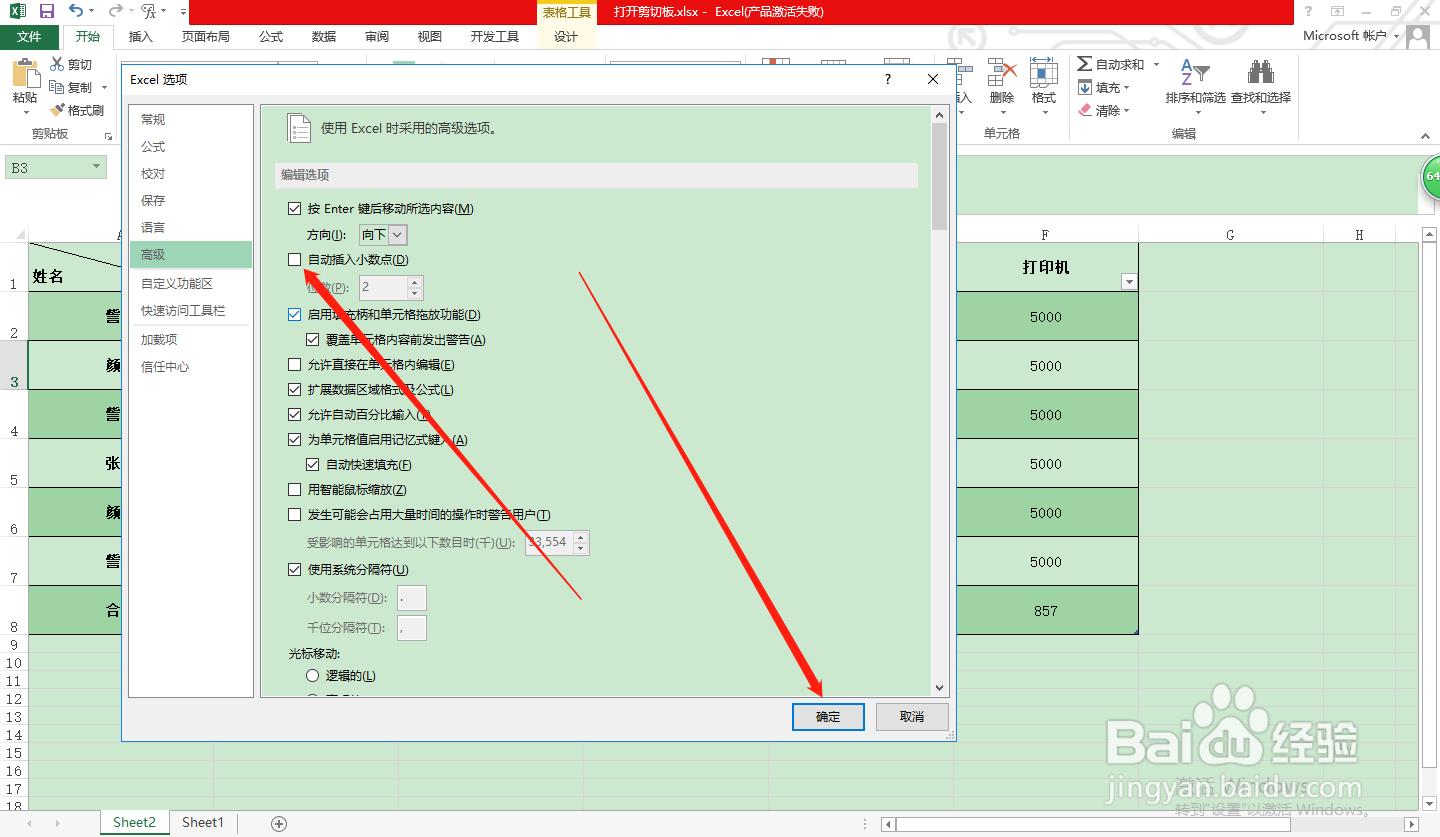Click the Clear eraser icon
The height and width of the screenshot is (837, 1440).
(1085, 111)
